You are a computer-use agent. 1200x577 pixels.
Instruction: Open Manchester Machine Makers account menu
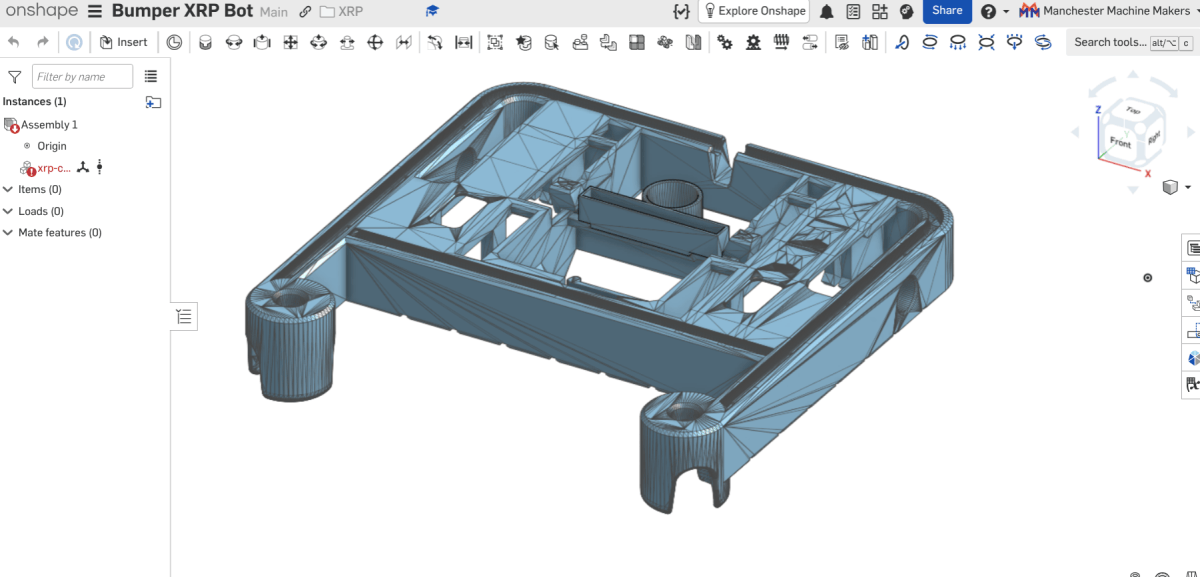(1108, 11)
